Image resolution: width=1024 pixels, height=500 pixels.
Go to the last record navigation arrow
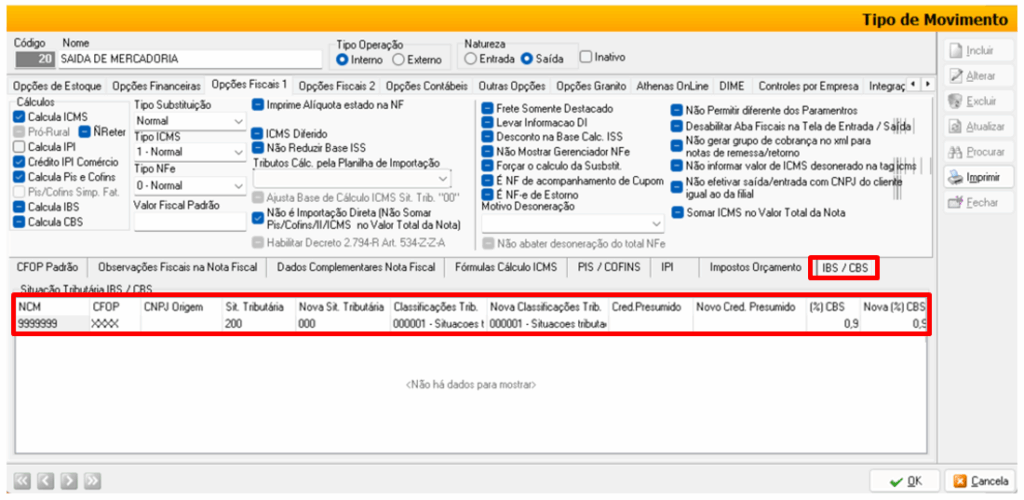coord(93,481)
